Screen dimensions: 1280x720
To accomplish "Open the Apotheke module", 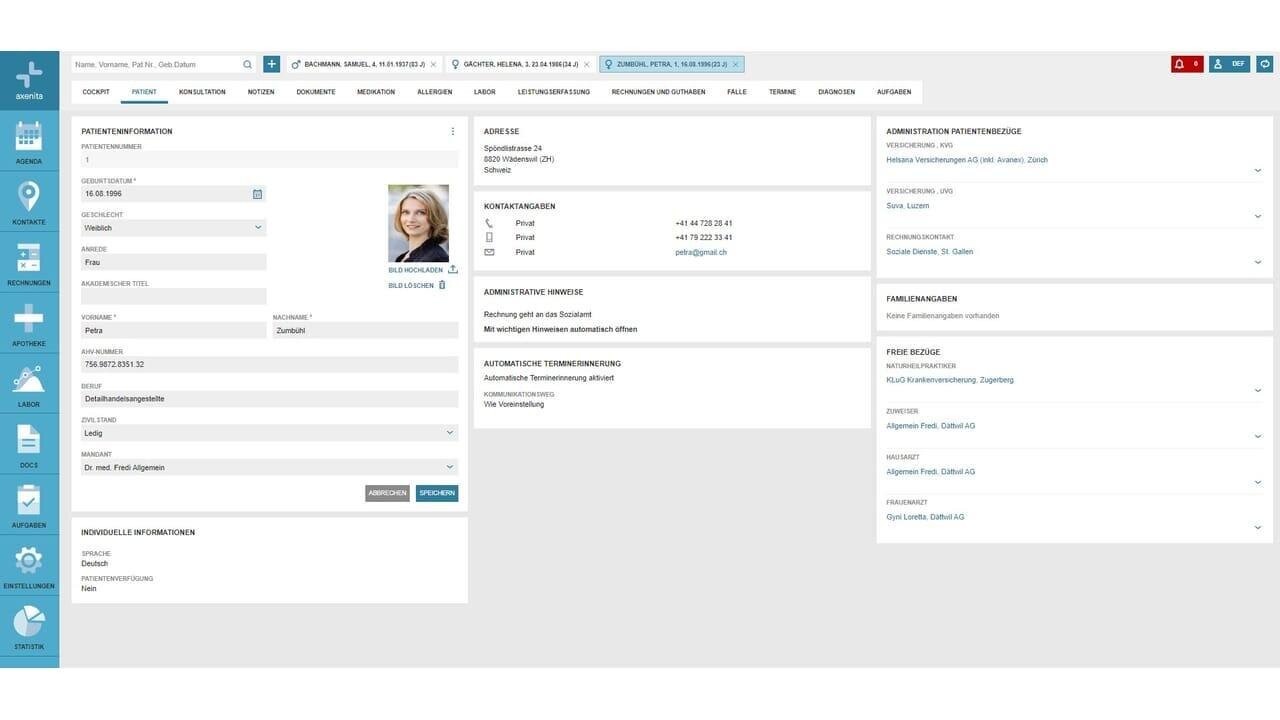I will coord(29,323).
